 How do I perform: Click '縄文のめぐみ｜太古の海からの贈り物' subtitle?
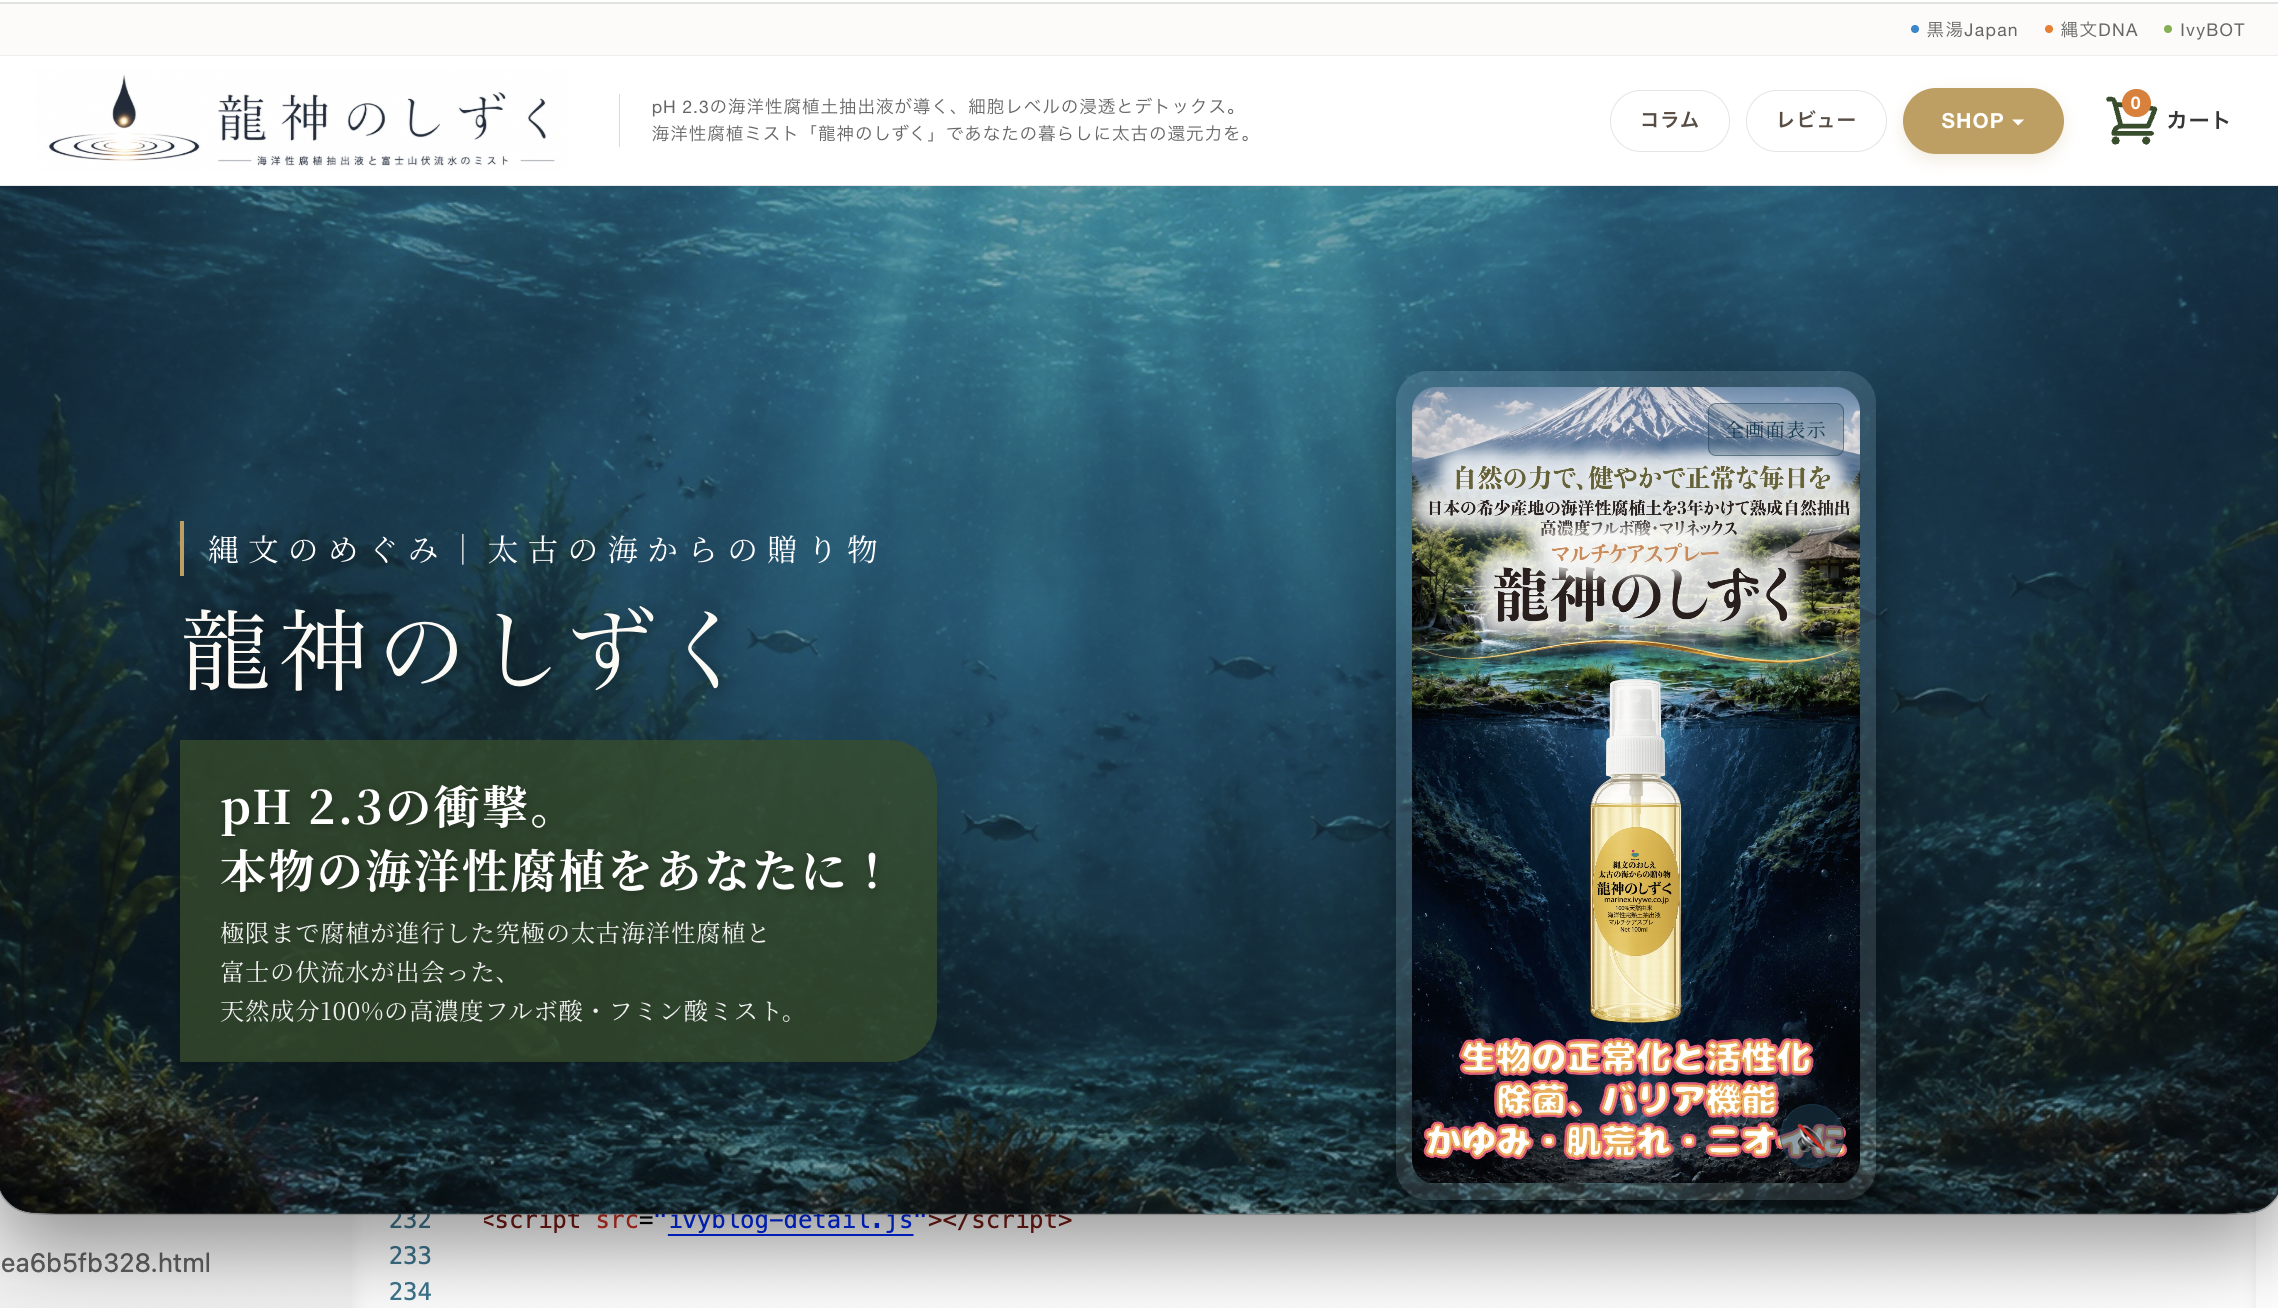click(x=543, y=549)
